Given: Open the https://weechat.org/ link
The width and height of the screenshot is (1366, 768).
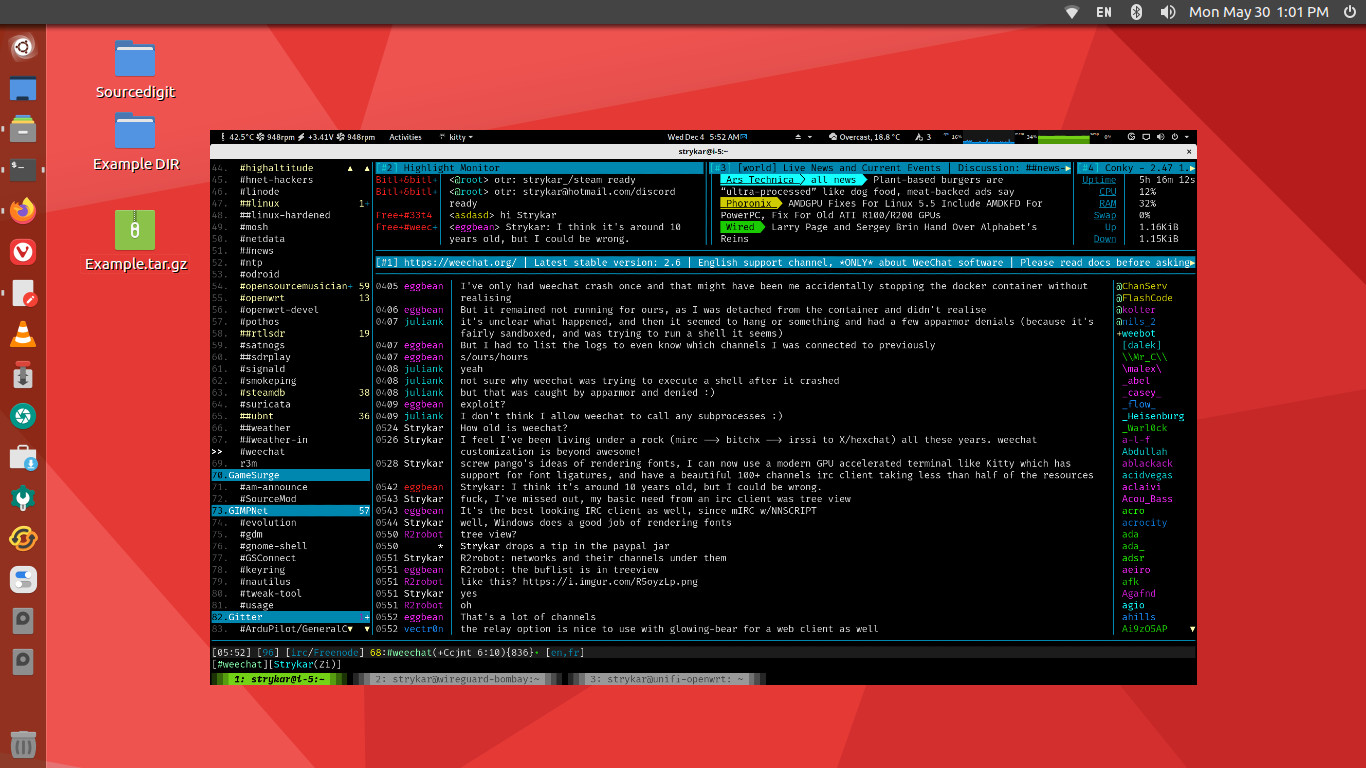Looking at the screenshot, I should point(461,263).
